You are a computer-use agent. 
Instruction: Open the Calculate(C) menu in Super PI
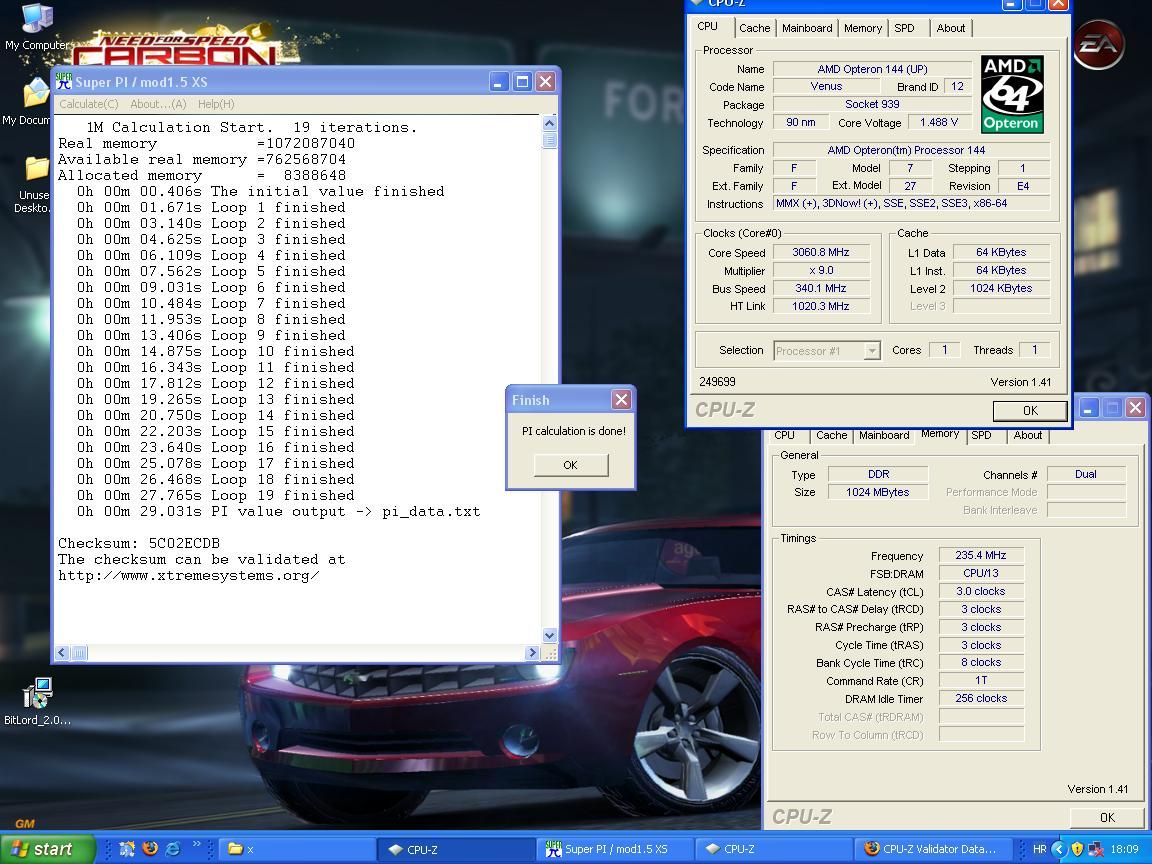coord(88,104)
